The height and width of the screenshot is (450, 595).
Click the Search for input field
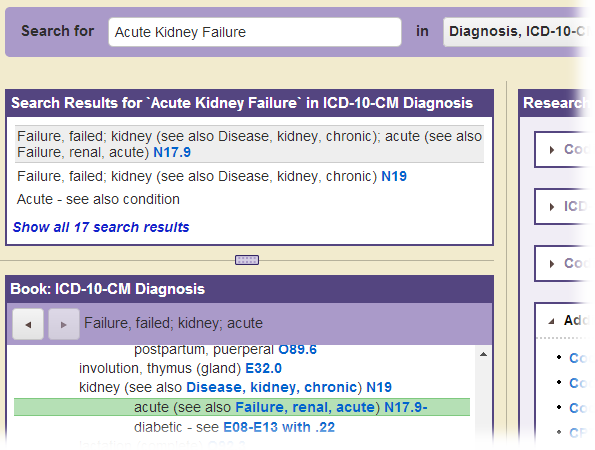pyautogui.click(x=255, y=32)
